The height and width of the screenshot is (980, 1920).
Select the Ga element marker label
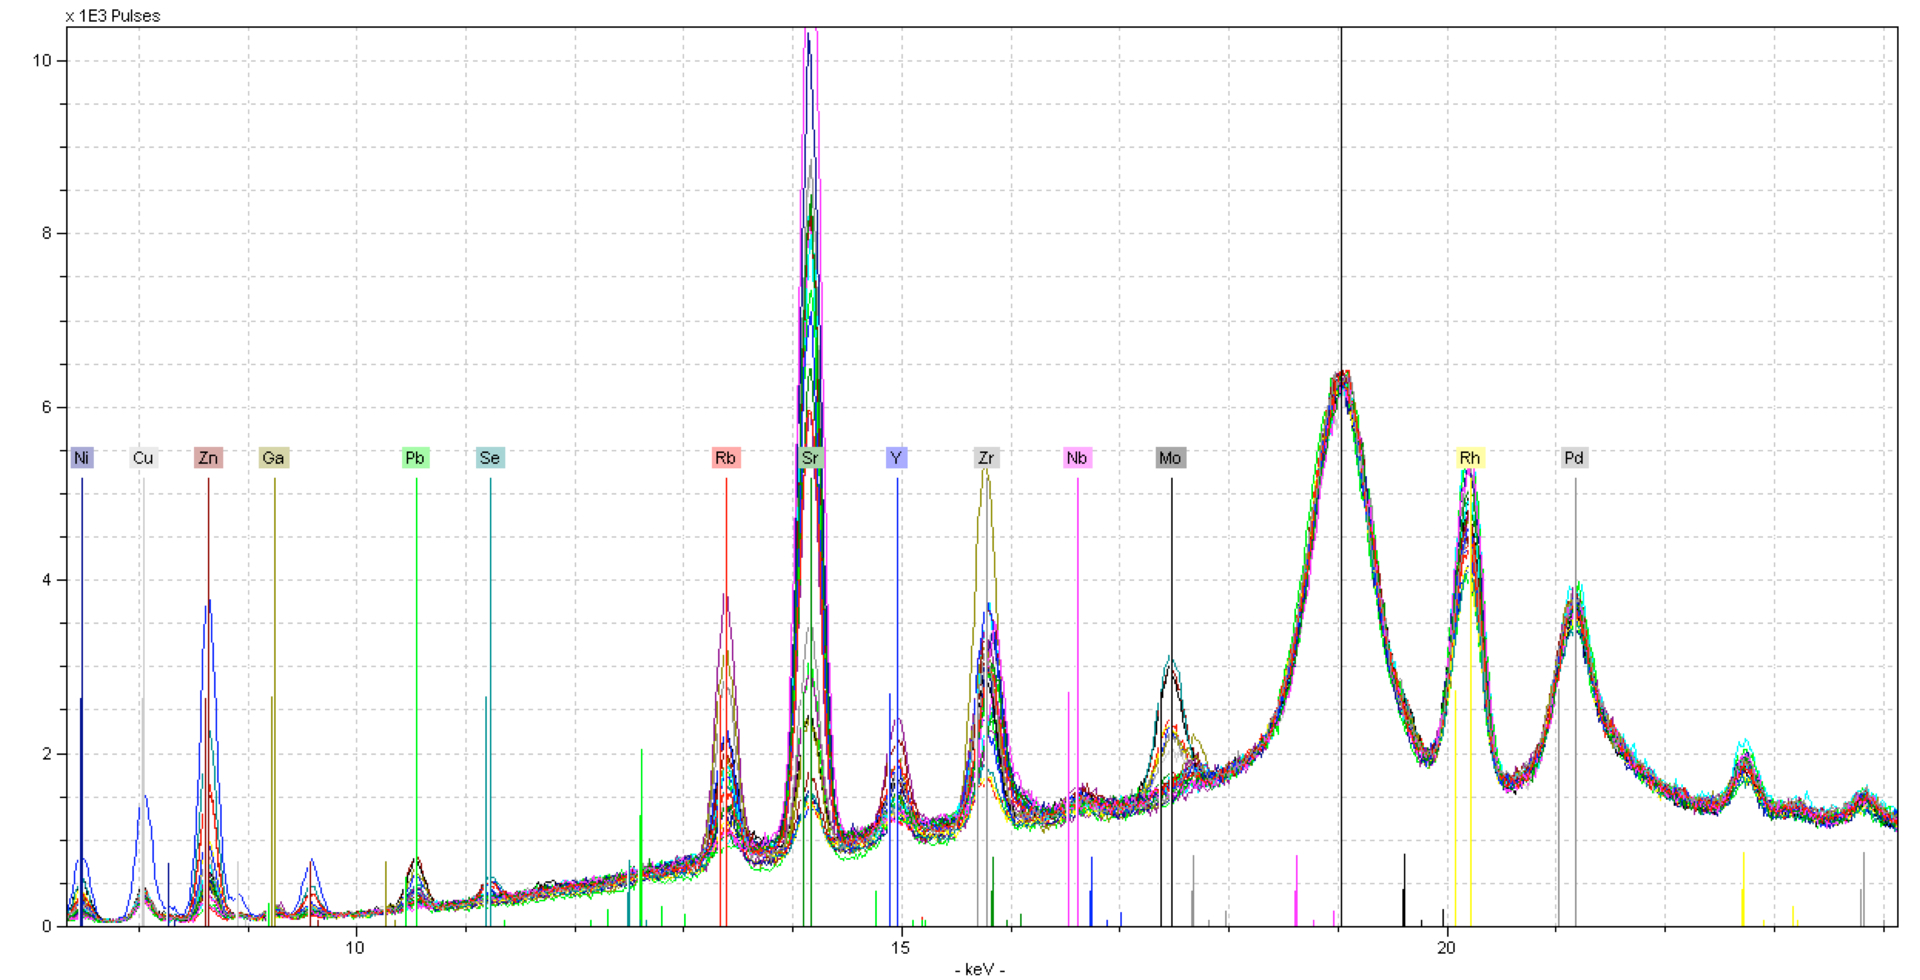pos(273,458)
